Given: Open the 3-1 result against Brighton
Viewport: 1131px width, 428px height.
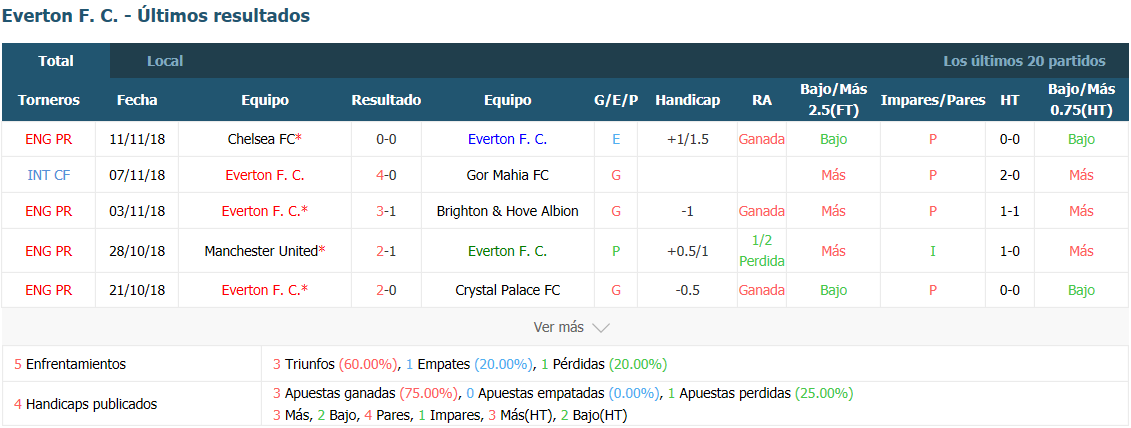Looking at the screenshot, I should 387,211.
